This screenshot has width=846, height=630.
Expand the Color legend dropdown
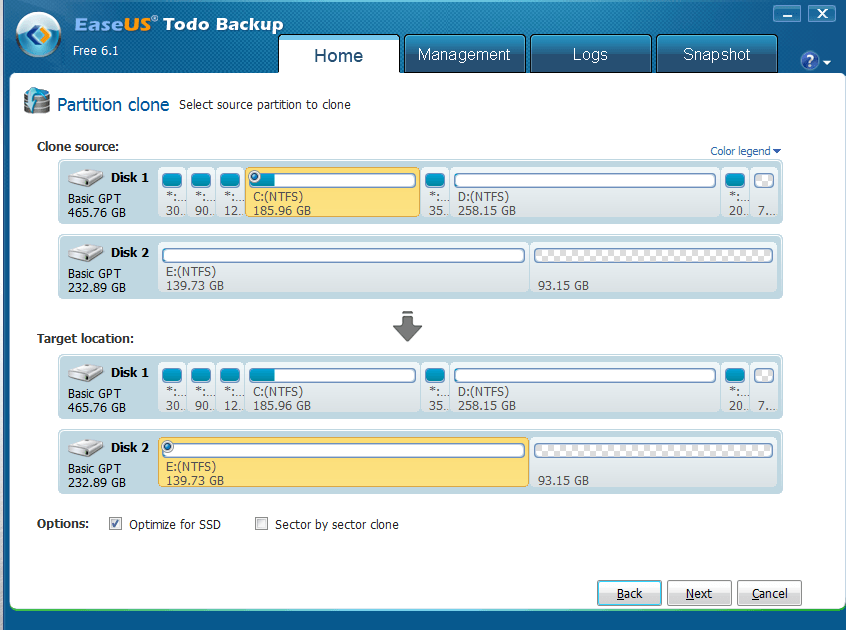745,151
